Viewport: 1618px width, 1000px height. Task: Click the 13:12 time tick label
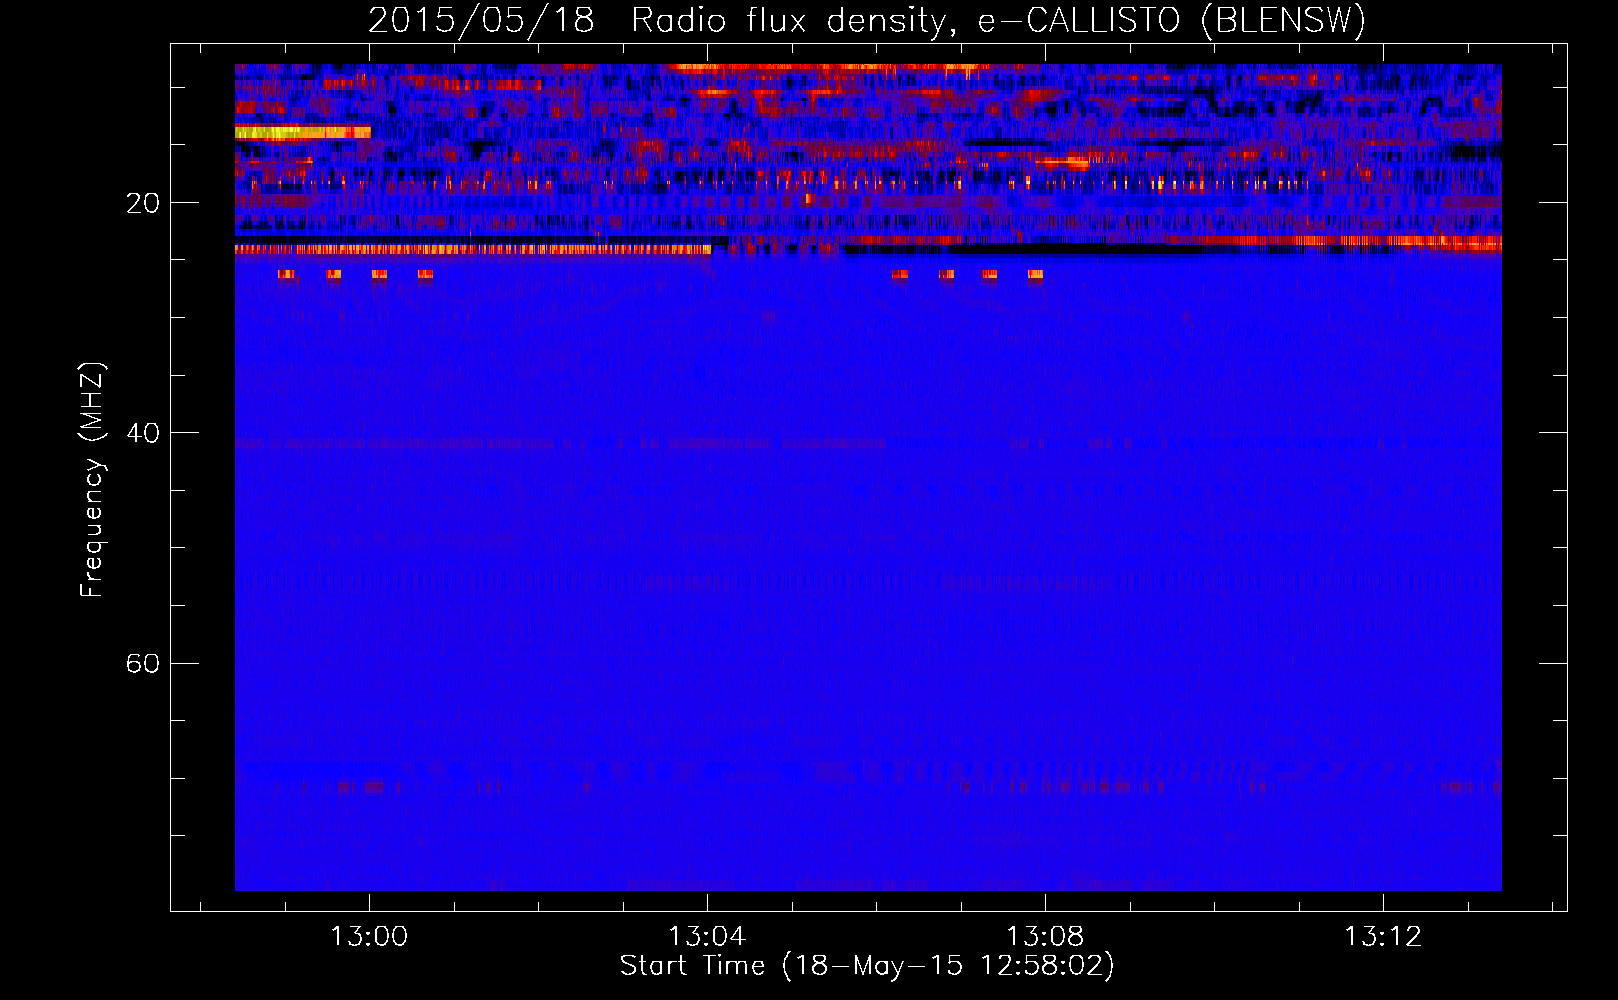pyautogui.click(x=1383, y=937)
